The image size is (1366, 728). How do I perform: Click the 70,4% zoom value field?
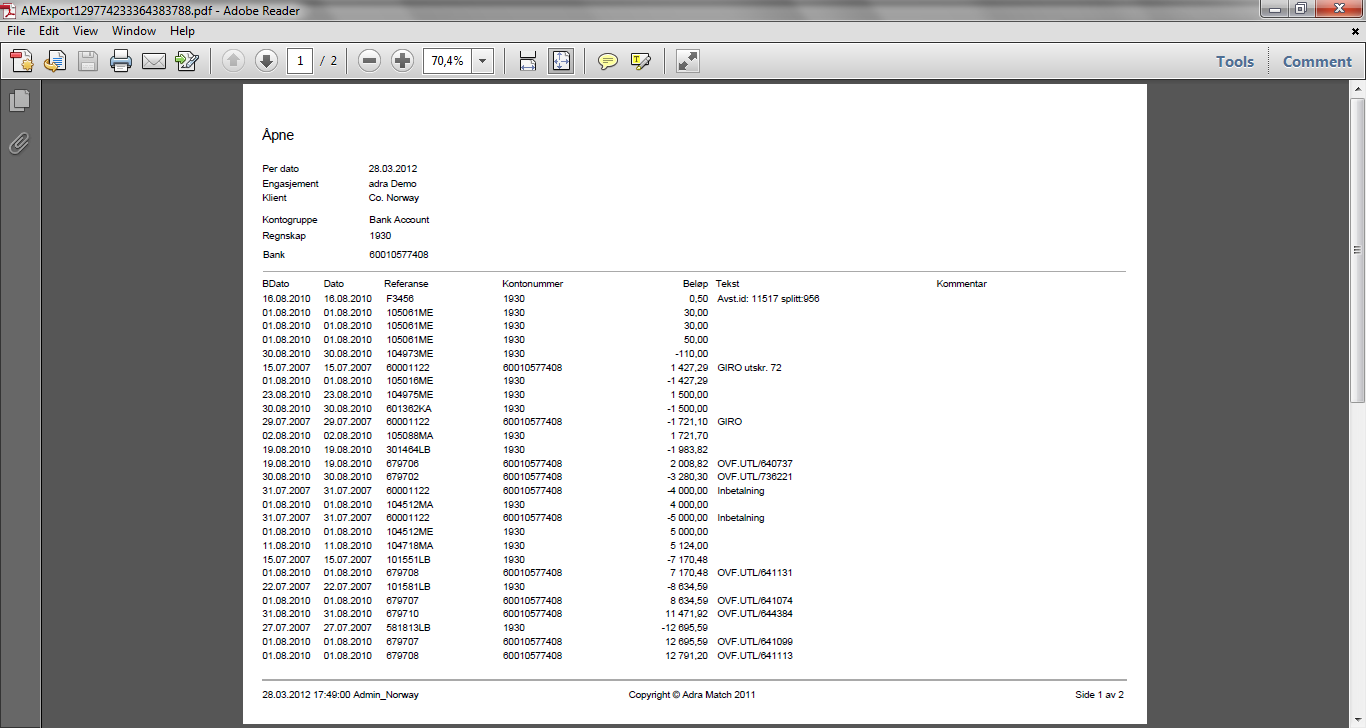tap(447, 61)
